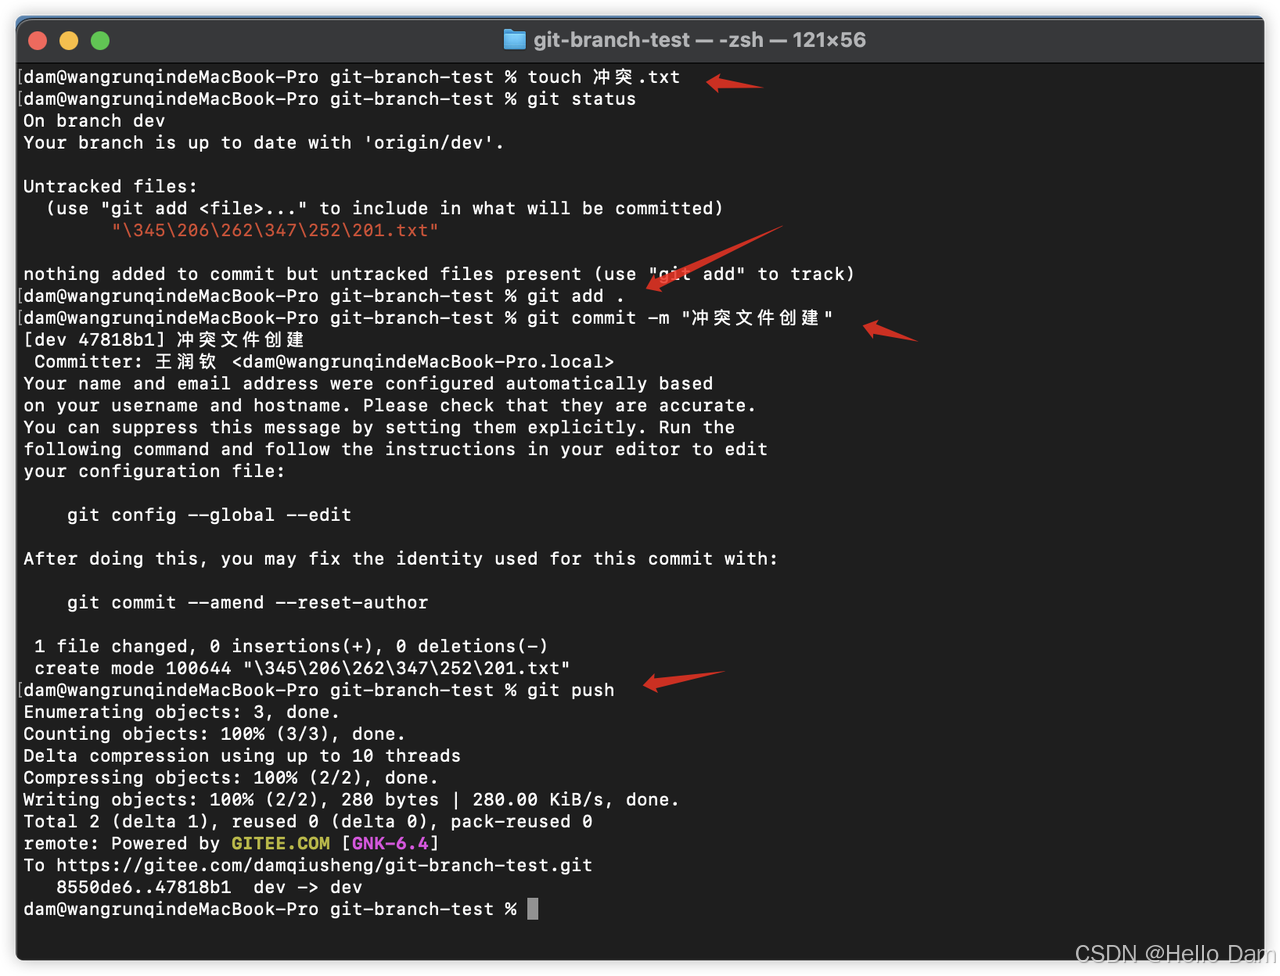Click 'After doing this, you may fix' line
The width and height of the screenshot is (1280, 976).
point(401,559)
